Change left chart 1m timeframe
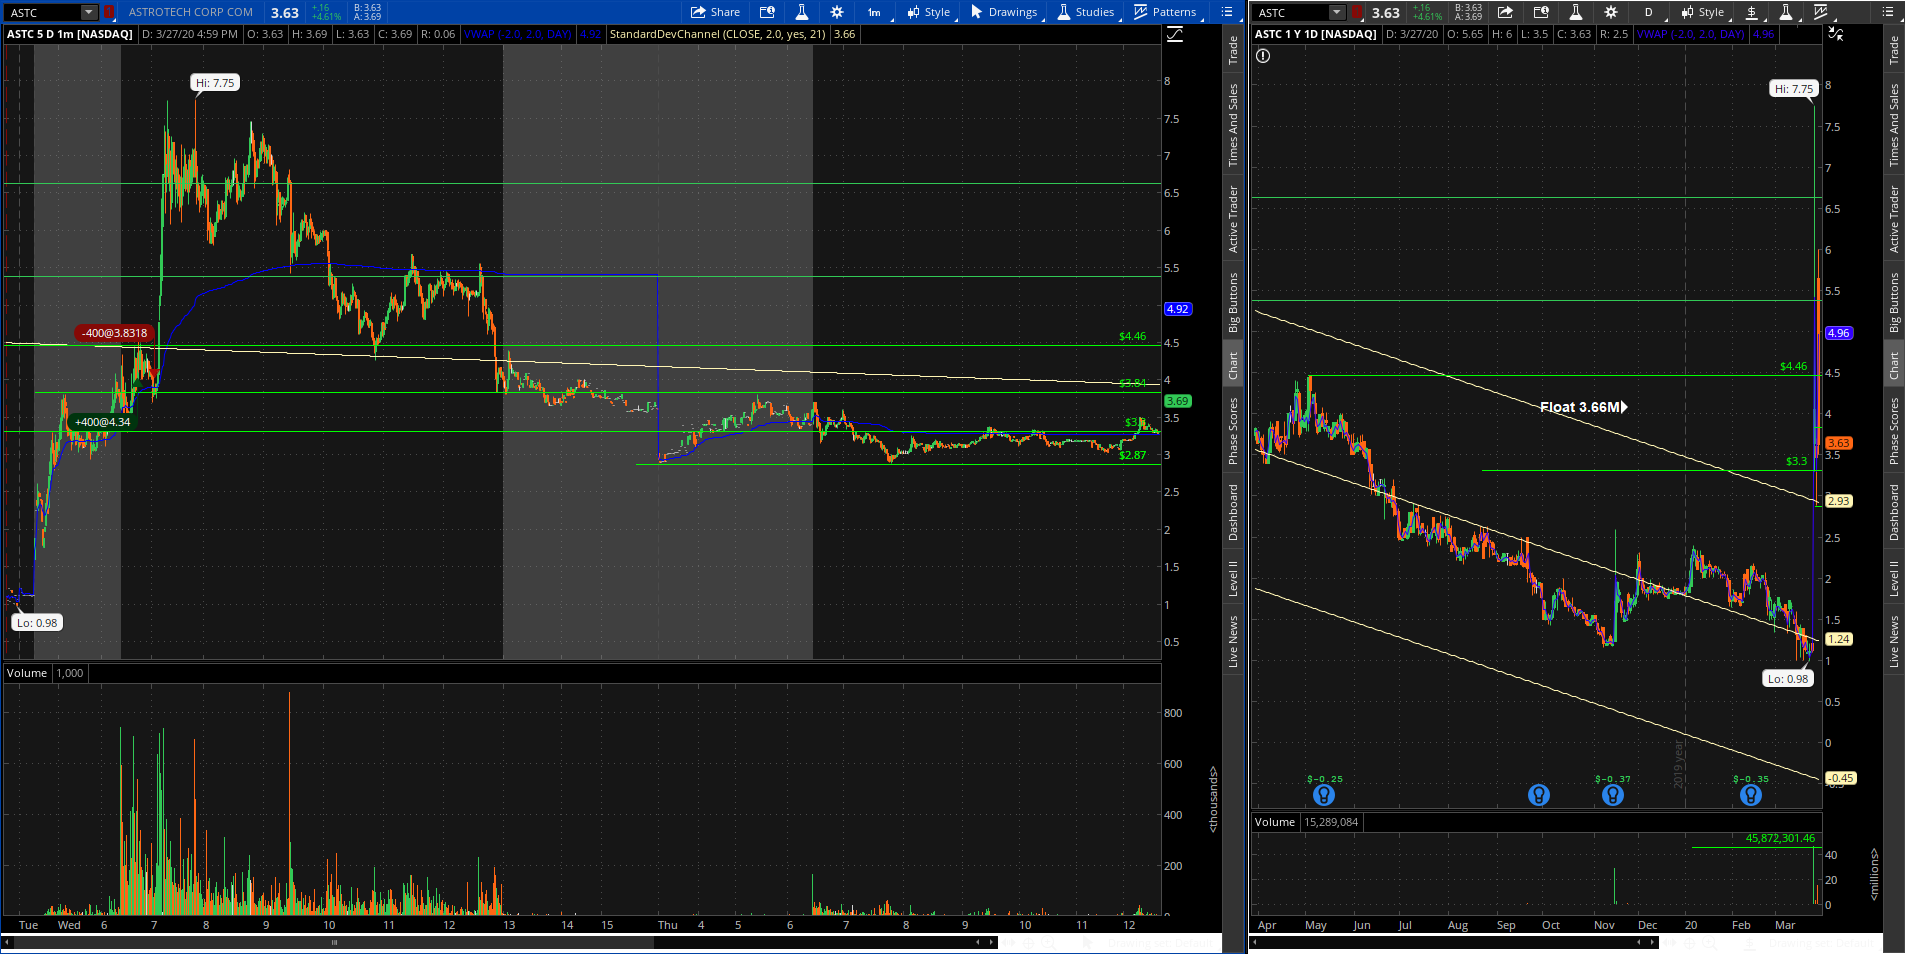Viewport: 1906px width, 954px height. tap(874, 12)
